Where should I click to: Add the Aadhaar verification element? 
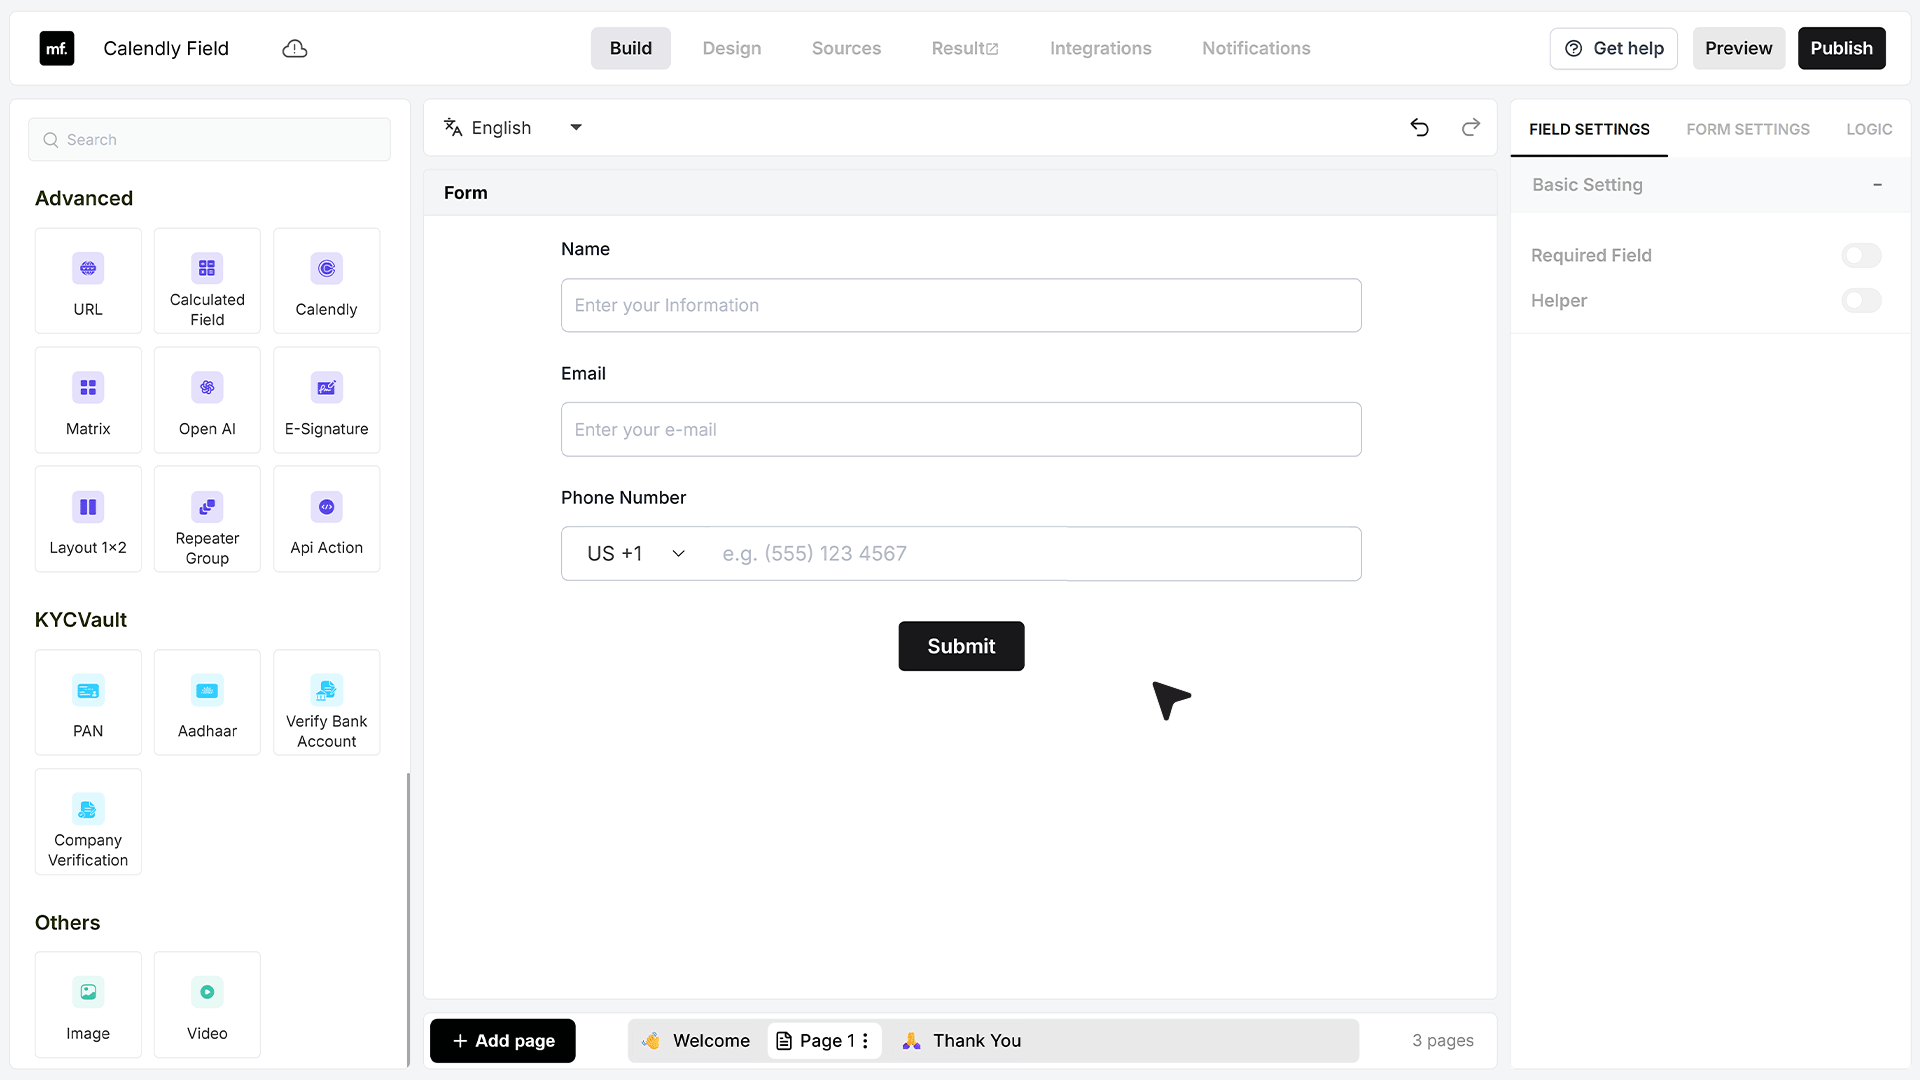207,702
